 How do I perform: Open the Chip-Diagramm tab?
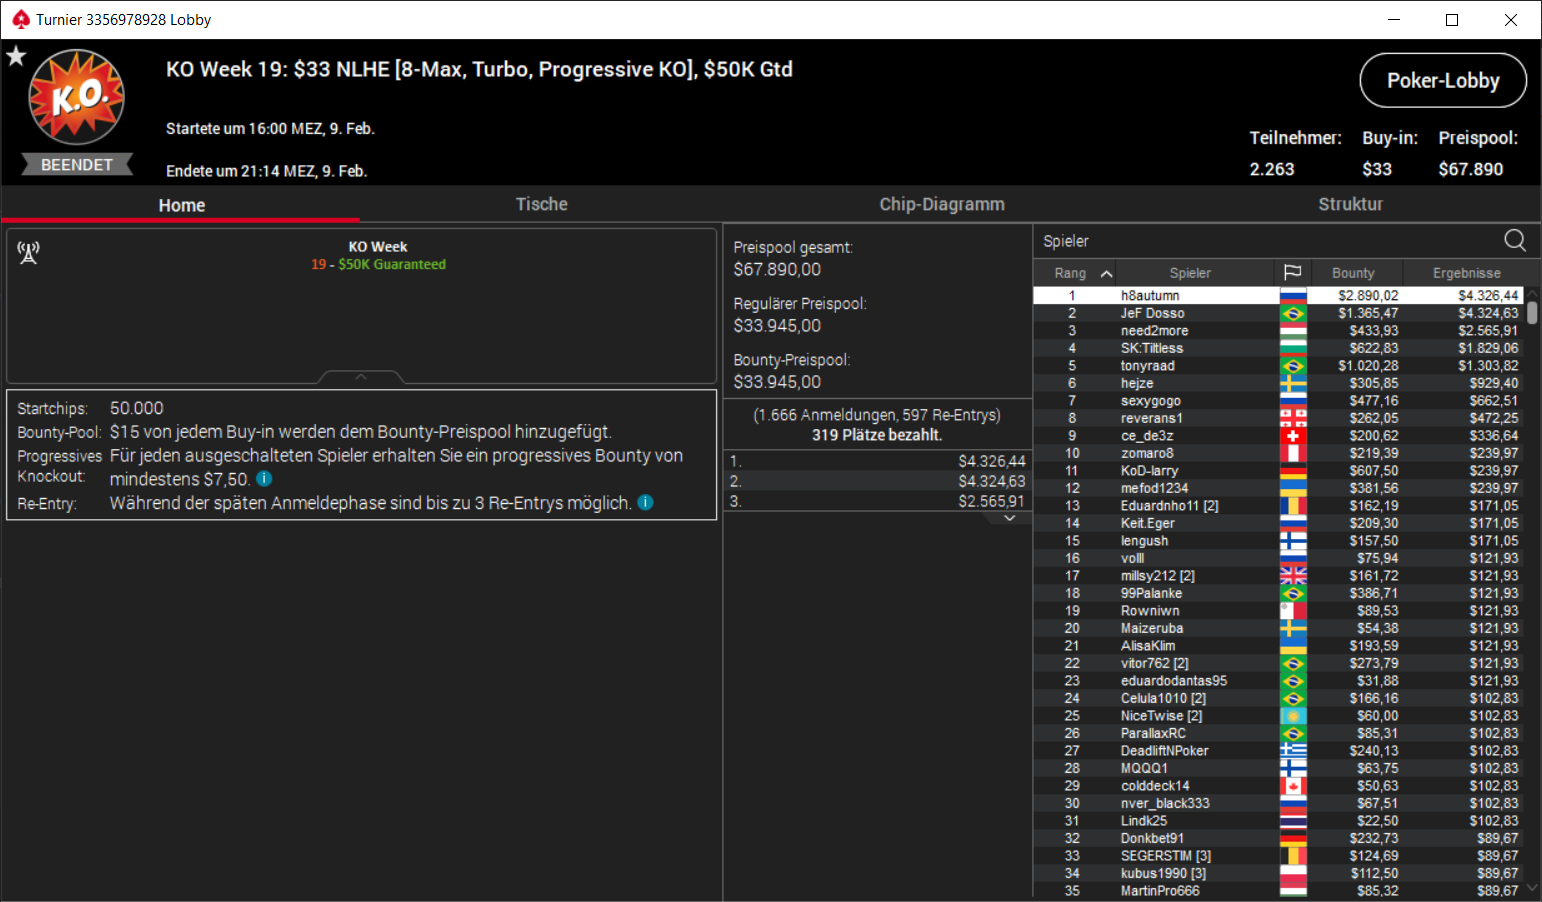942,204
